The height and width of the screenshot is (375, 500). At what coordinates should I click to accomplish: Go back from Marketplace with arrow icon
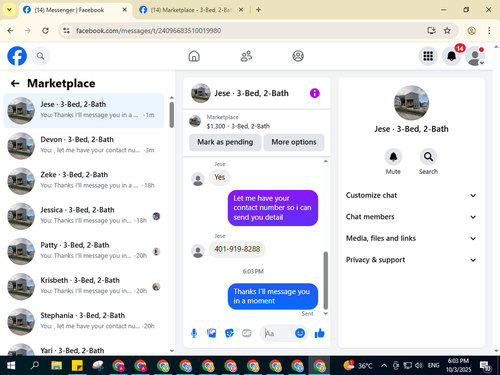tap(15, 83)
